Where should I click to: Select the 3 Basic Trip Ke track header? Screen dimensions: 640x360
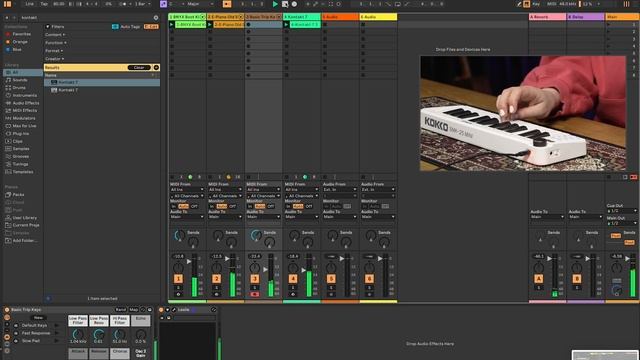pos(263,17)
